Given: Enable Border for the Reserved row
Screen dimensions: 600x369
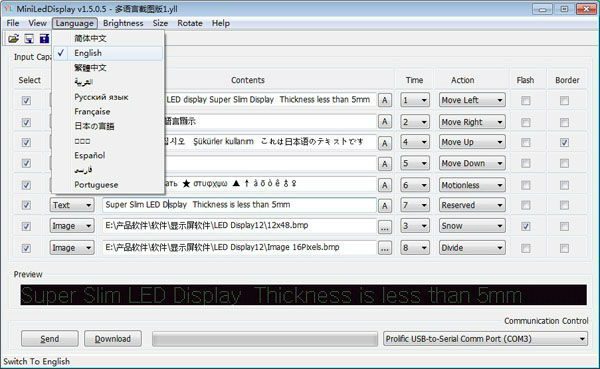Looking at the screenshot, I should [x=564, y=205].
